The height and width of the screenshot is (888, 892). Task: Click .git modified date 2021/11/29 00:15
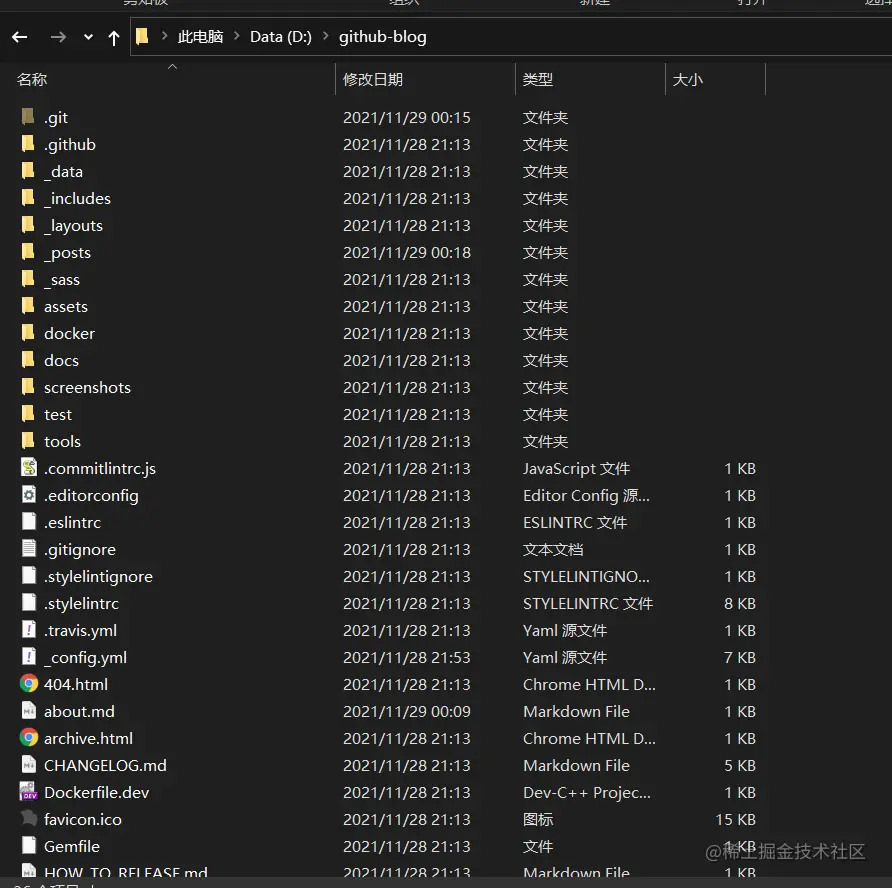tap(407, 118)
